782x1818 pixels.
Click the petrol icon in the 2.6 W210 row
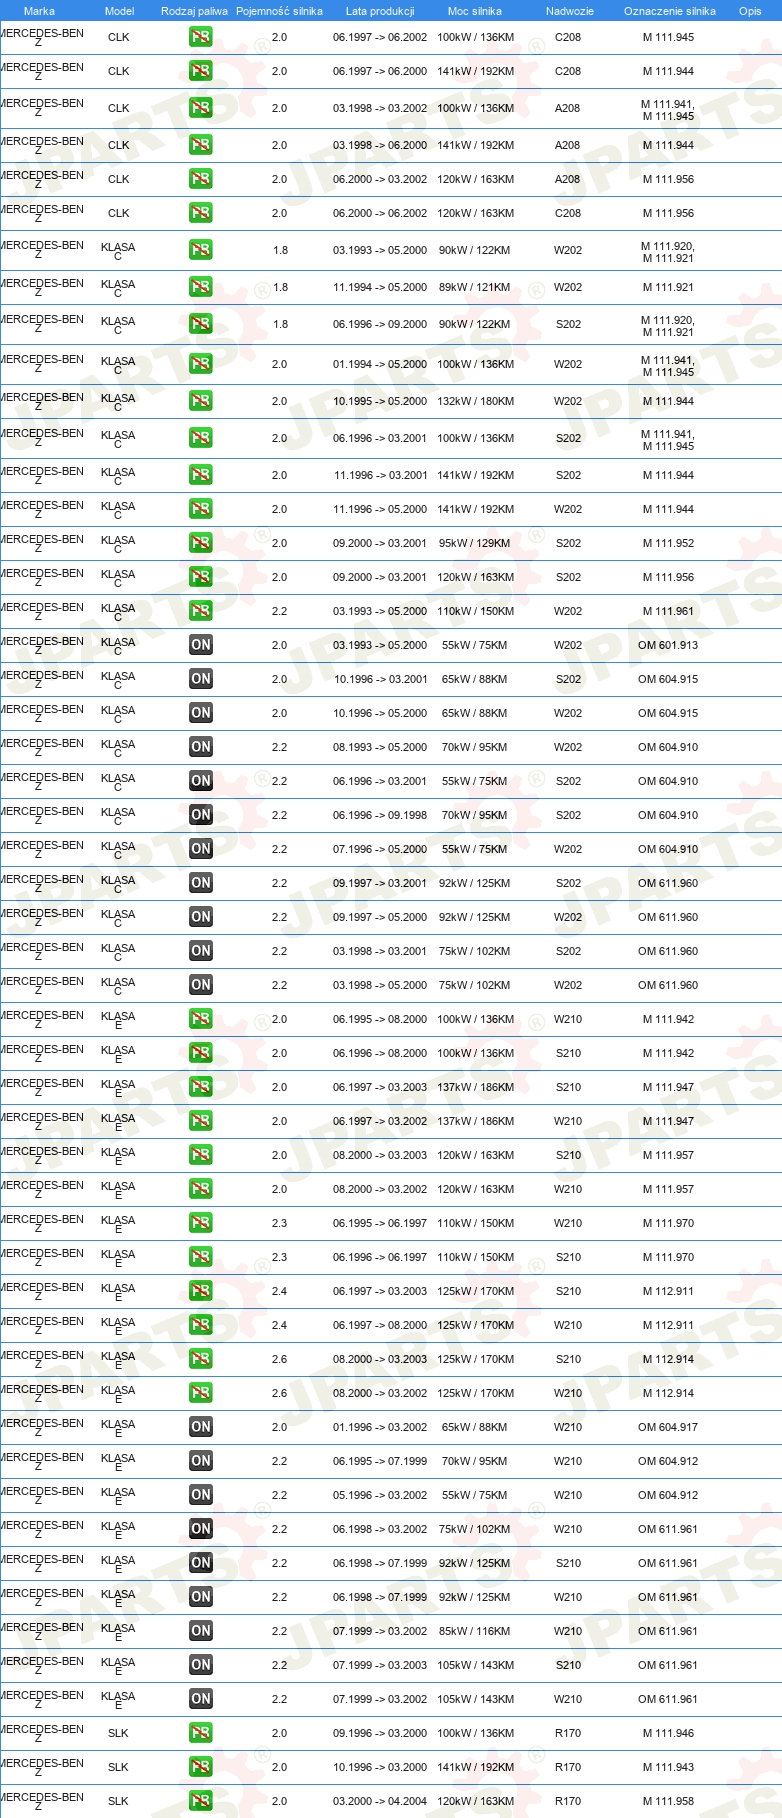201,1393
